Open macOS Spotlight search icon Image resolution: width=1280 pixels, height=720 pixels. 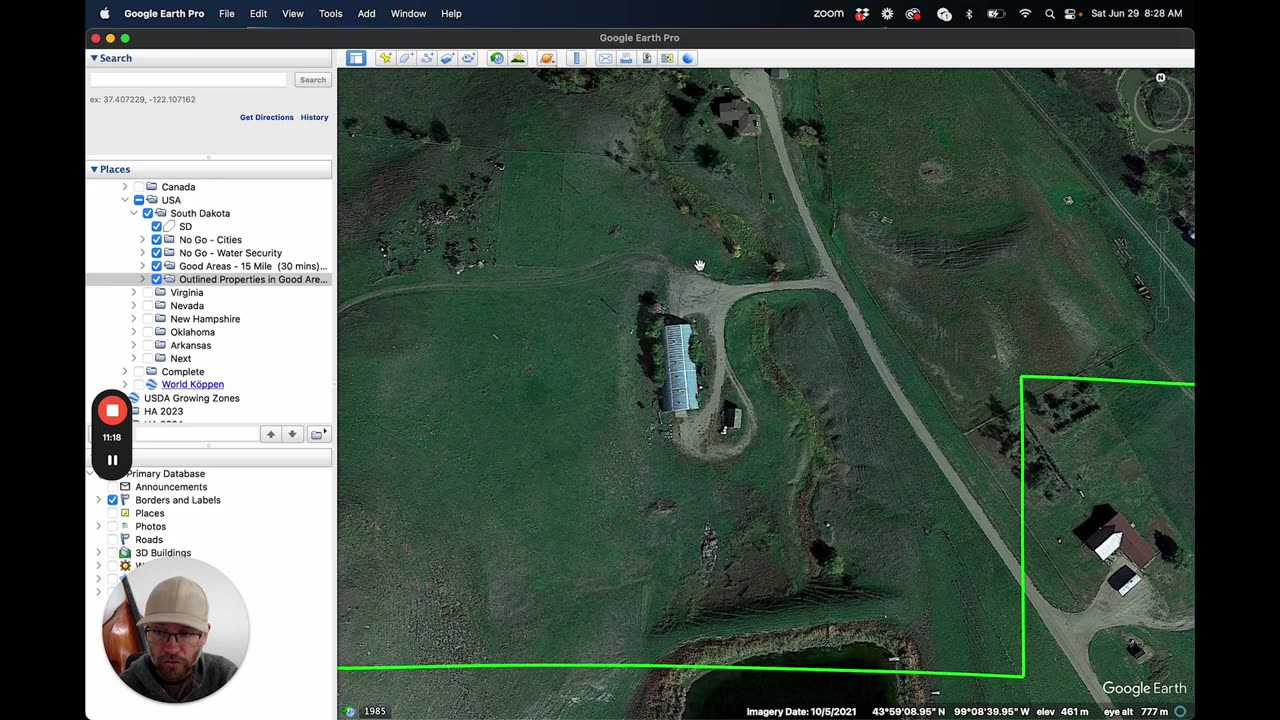1049,14
